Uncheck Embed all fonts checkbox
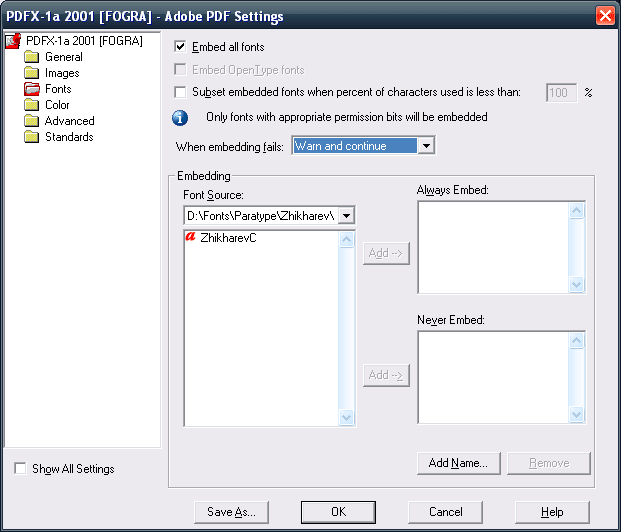Viewport: 621px width, 532px height. [x=180, y=47]
